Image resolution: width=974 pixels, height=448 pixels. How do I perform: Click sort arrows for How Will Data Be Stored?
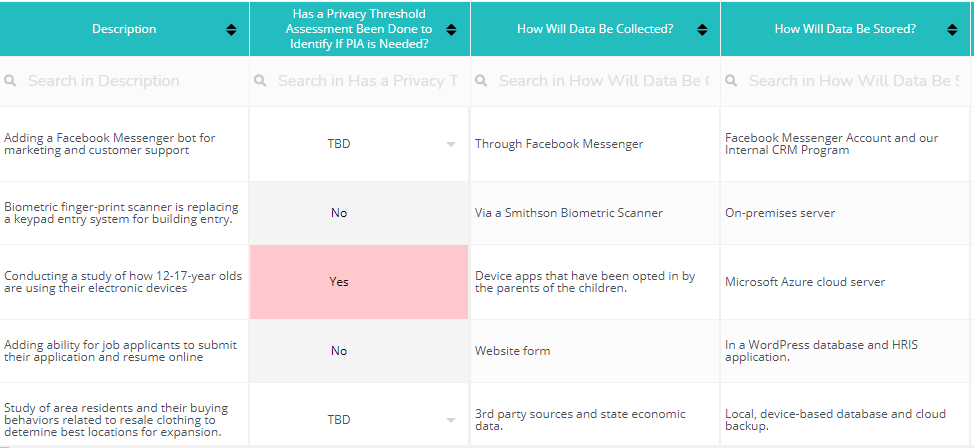953,29
